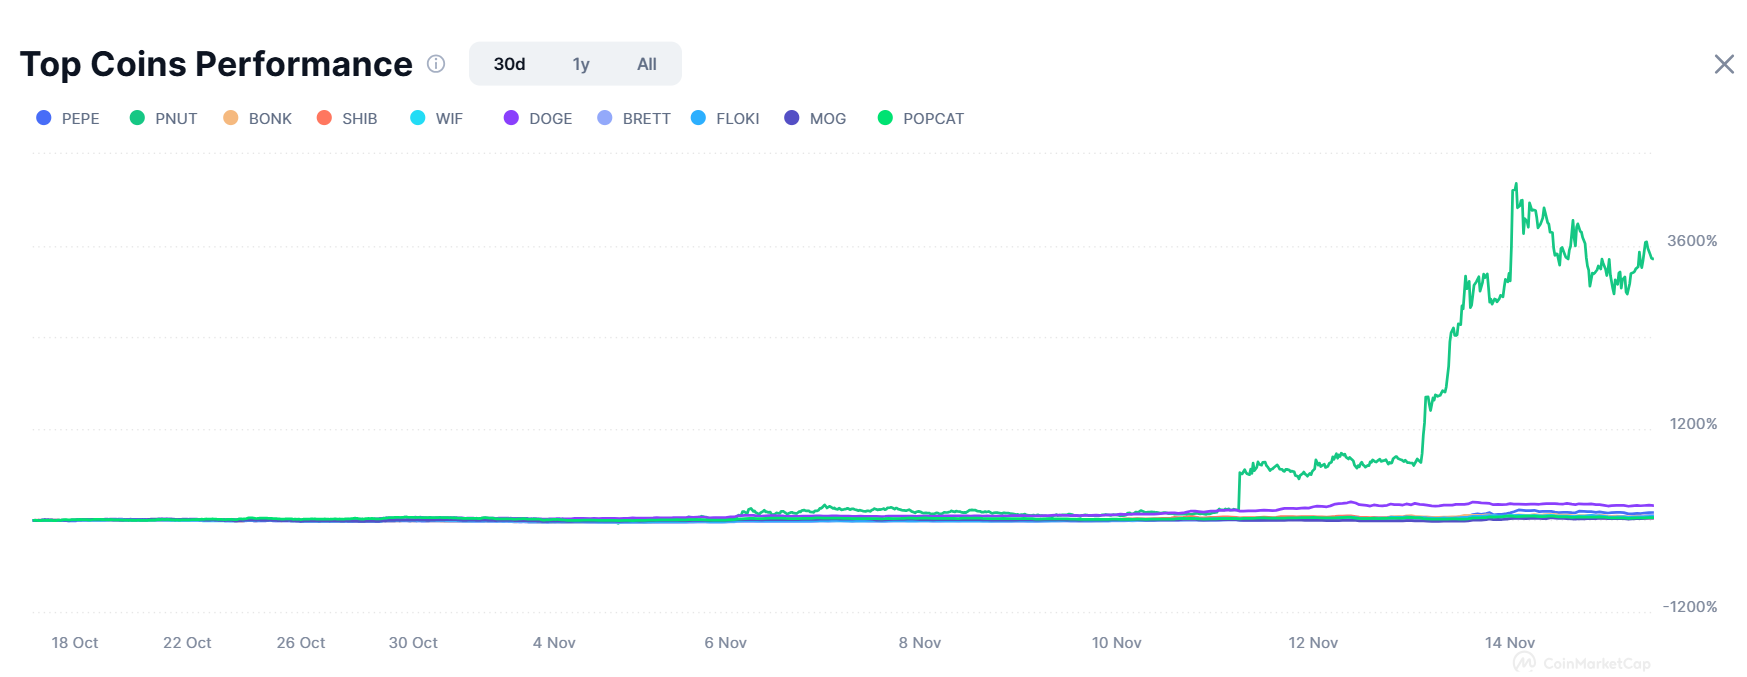Click the Top Coins Performance heading
Viewport: 1747px width, 677px height.
(216, 64)
